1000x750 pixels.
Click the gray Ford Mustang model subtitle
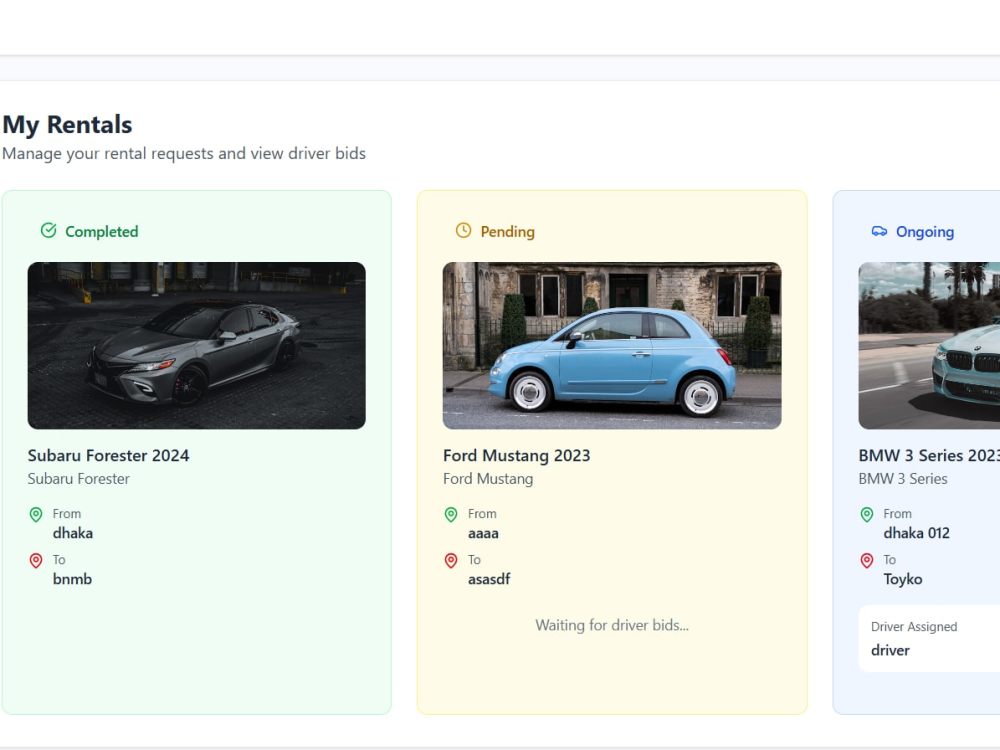(488, 479)
